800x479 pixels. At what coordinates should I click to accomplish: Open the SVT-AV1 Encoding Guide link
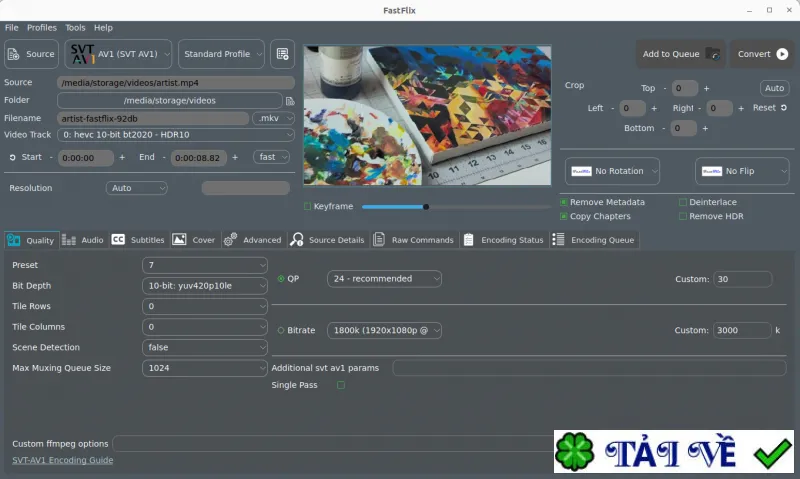[x=63, y=460]
